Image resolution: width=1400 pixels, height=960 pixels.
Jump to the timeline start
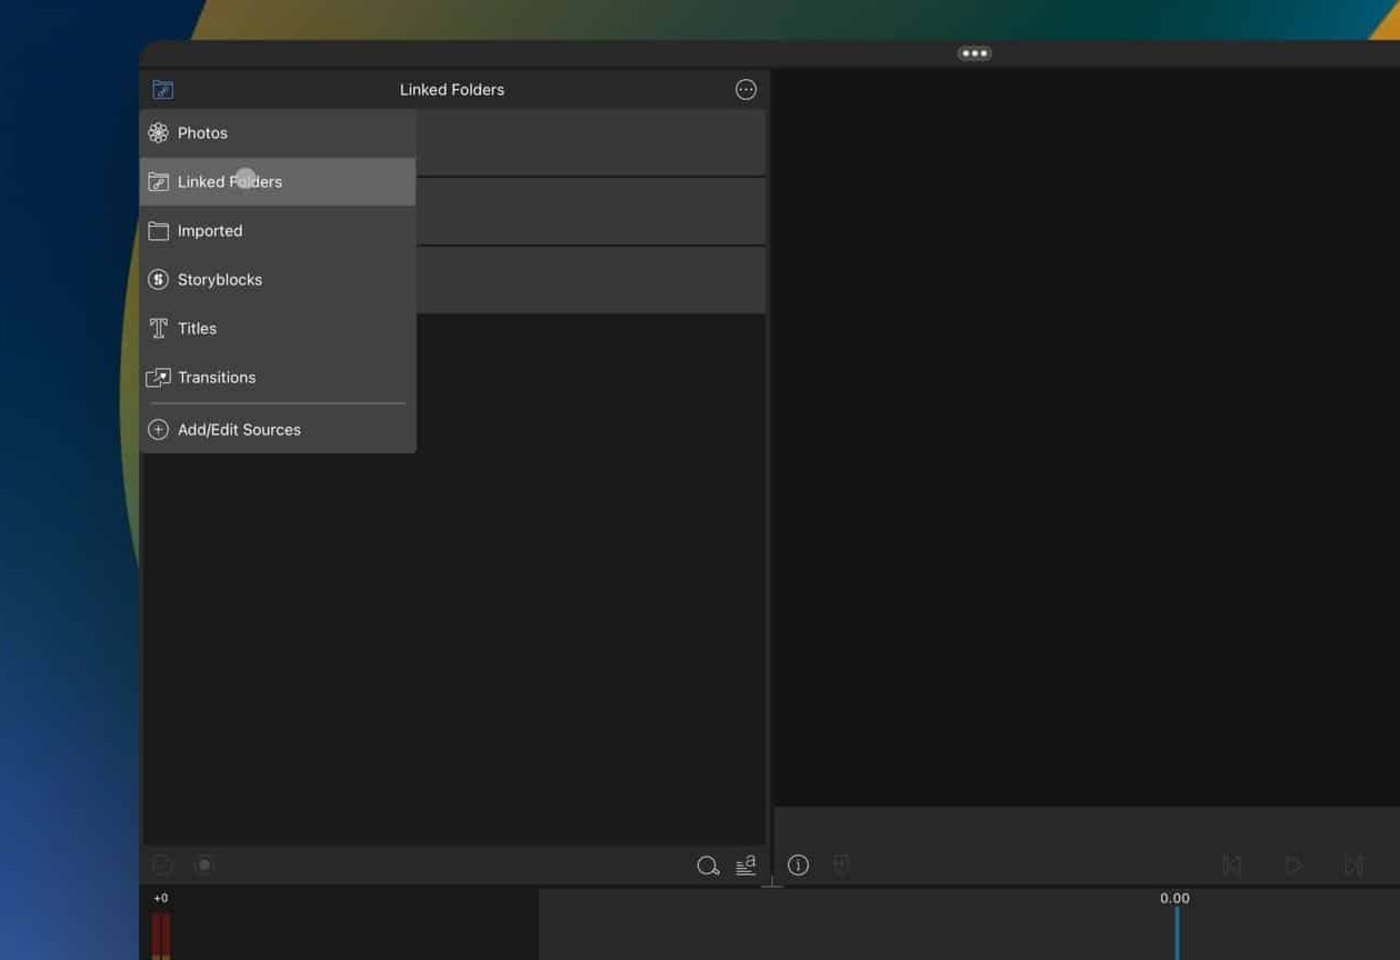point(1233,865)
